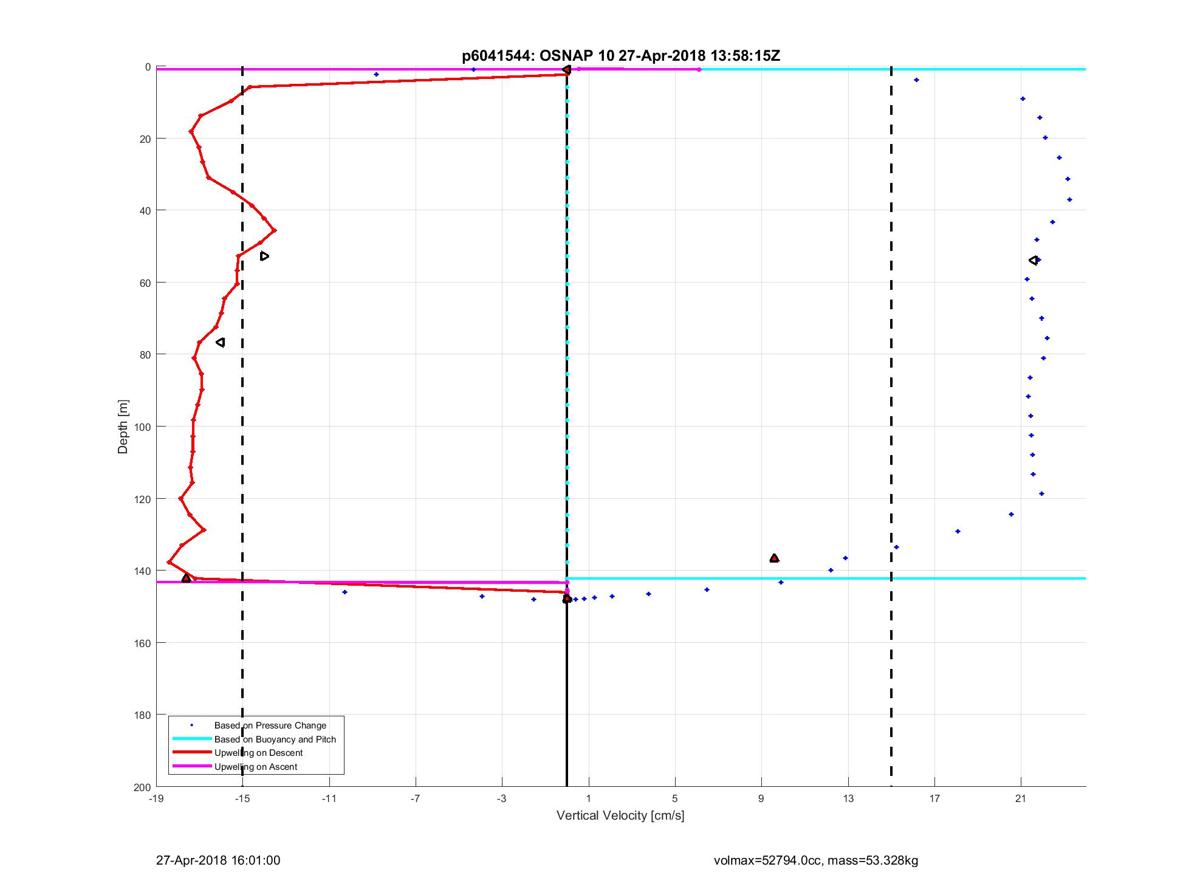Click the 'Depth [m]' axis label
The image size is (1200, 885).
tap(124, 427)
